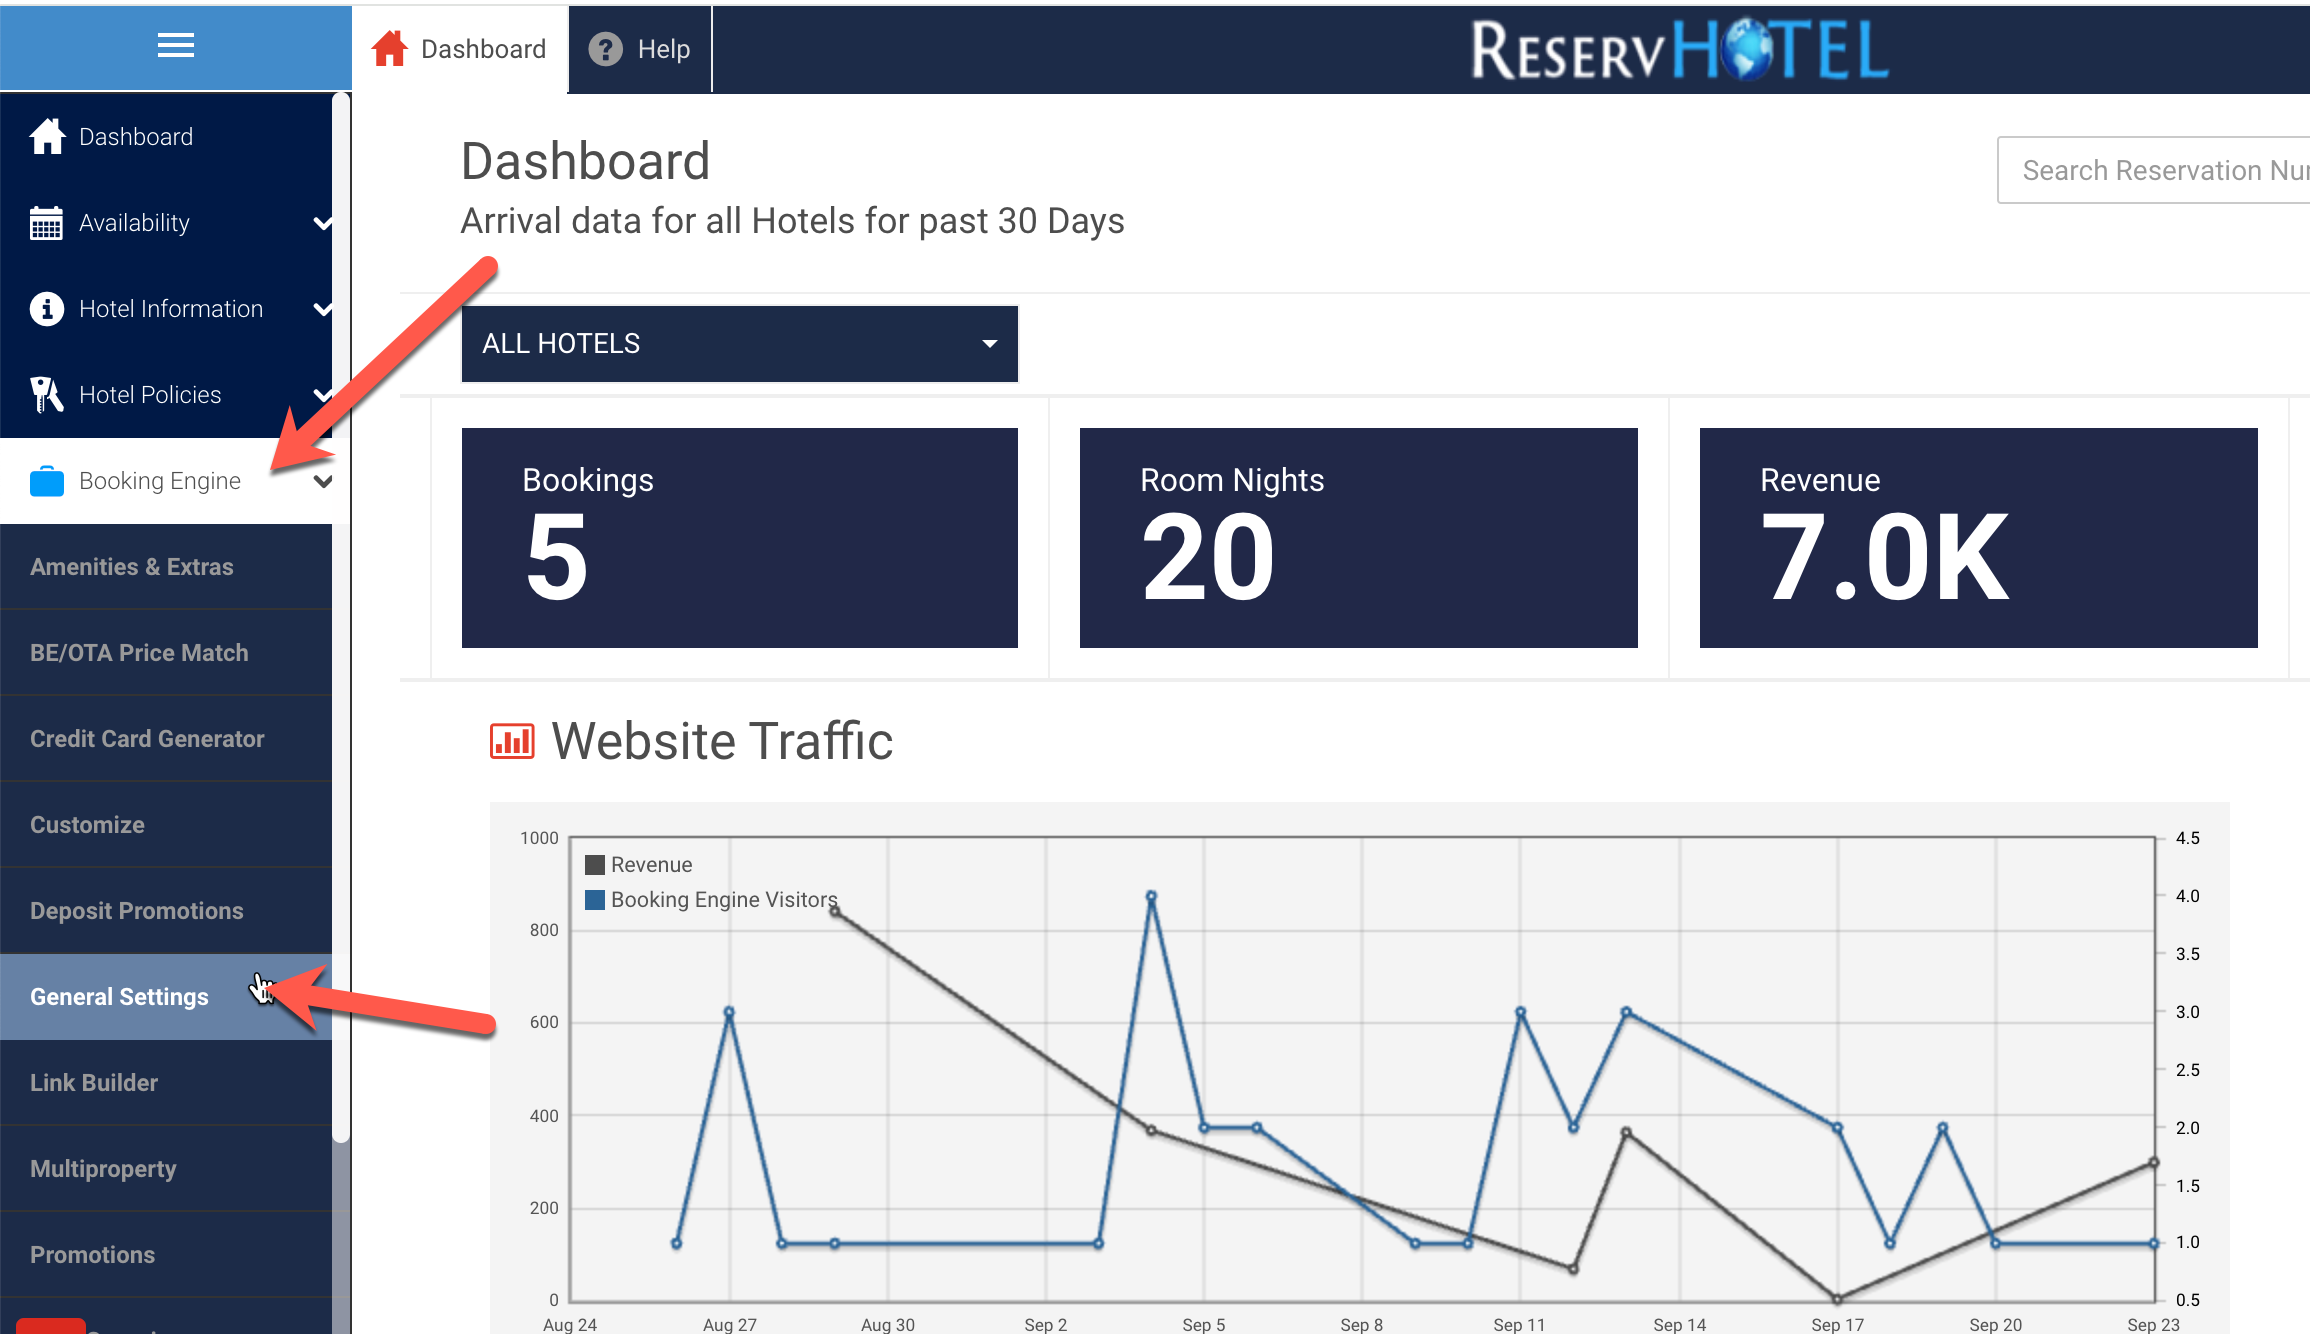Viewport: 2310px width, 1334px height.
Task: Toggle the Booking Engine Visitors legend swatch
Action: click(595, 900)
